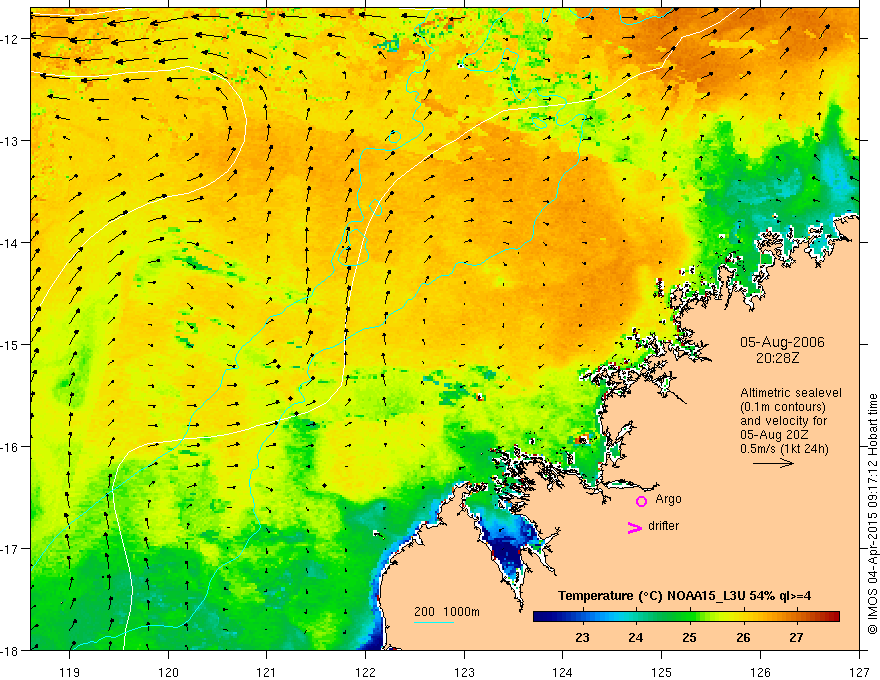
Task: Click the 0.5m/s velocity scale arrow
Action: click(x=773, y=463)
